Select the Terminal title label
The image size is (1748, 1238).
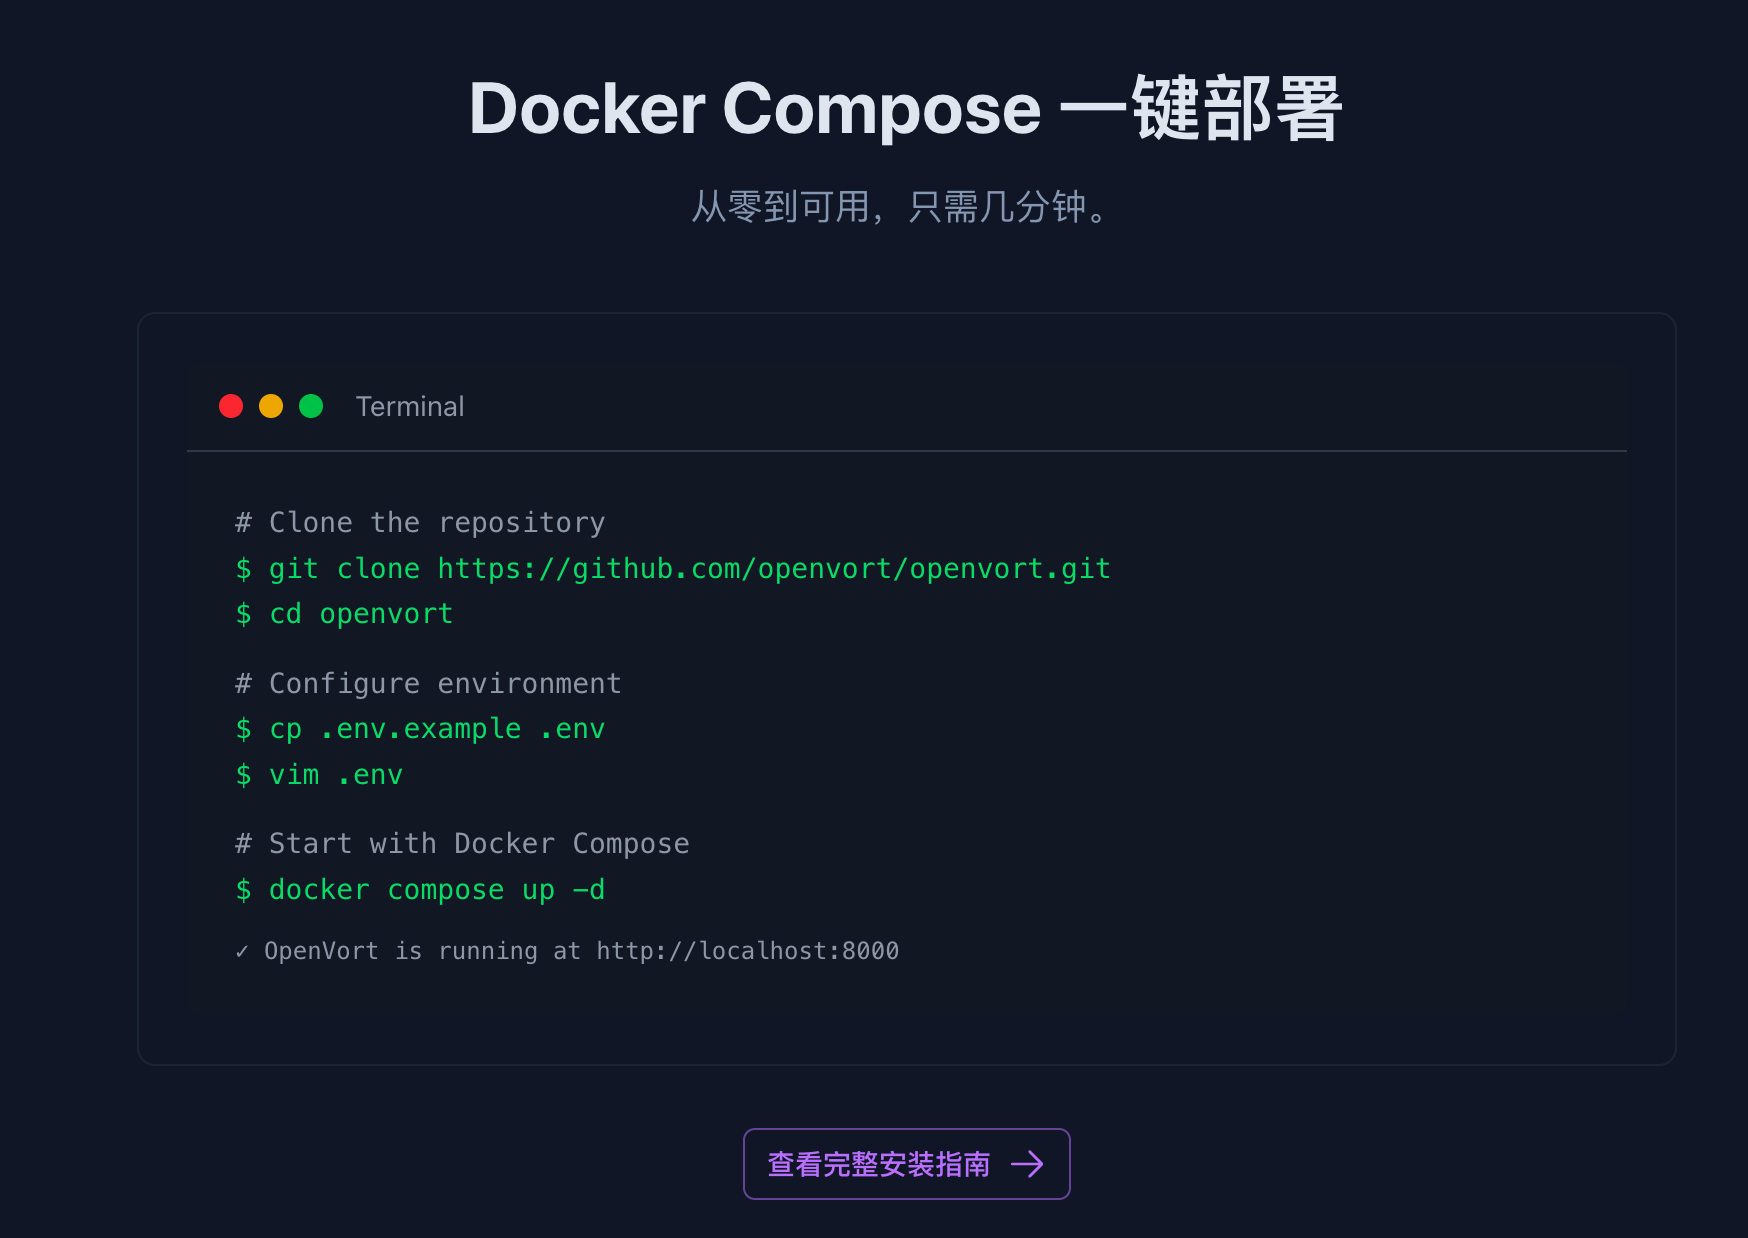tap(410, 406)
